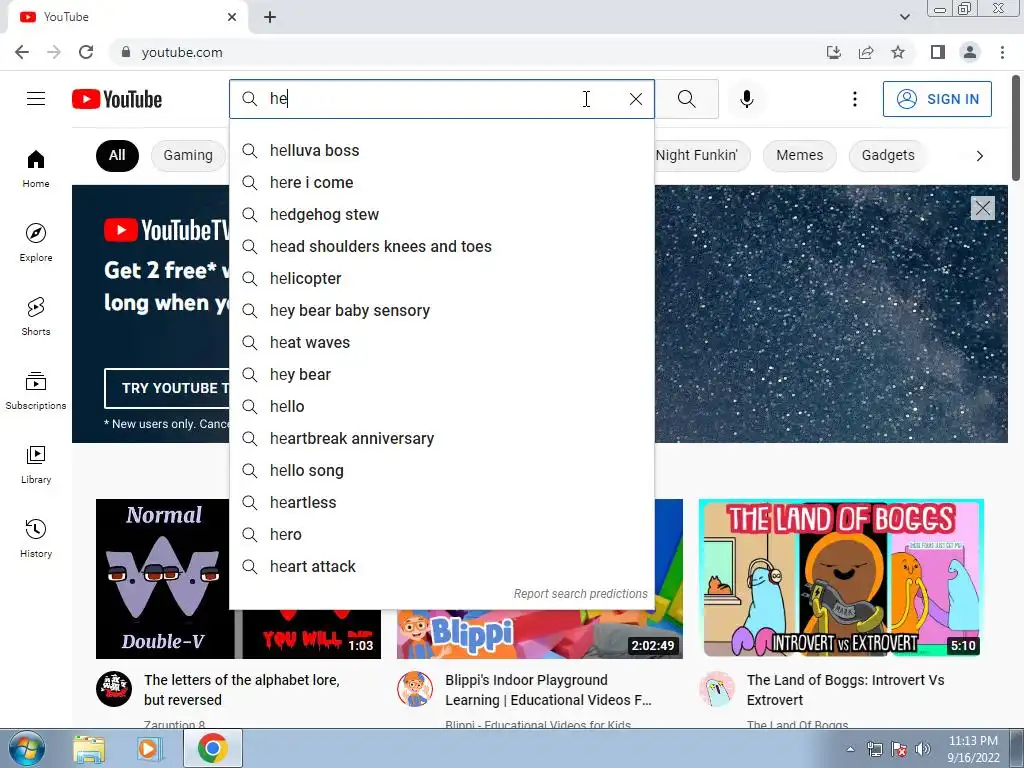Click the install app icon in address bar
This screenshot has width=1024, height=768.
coord(833,52)
